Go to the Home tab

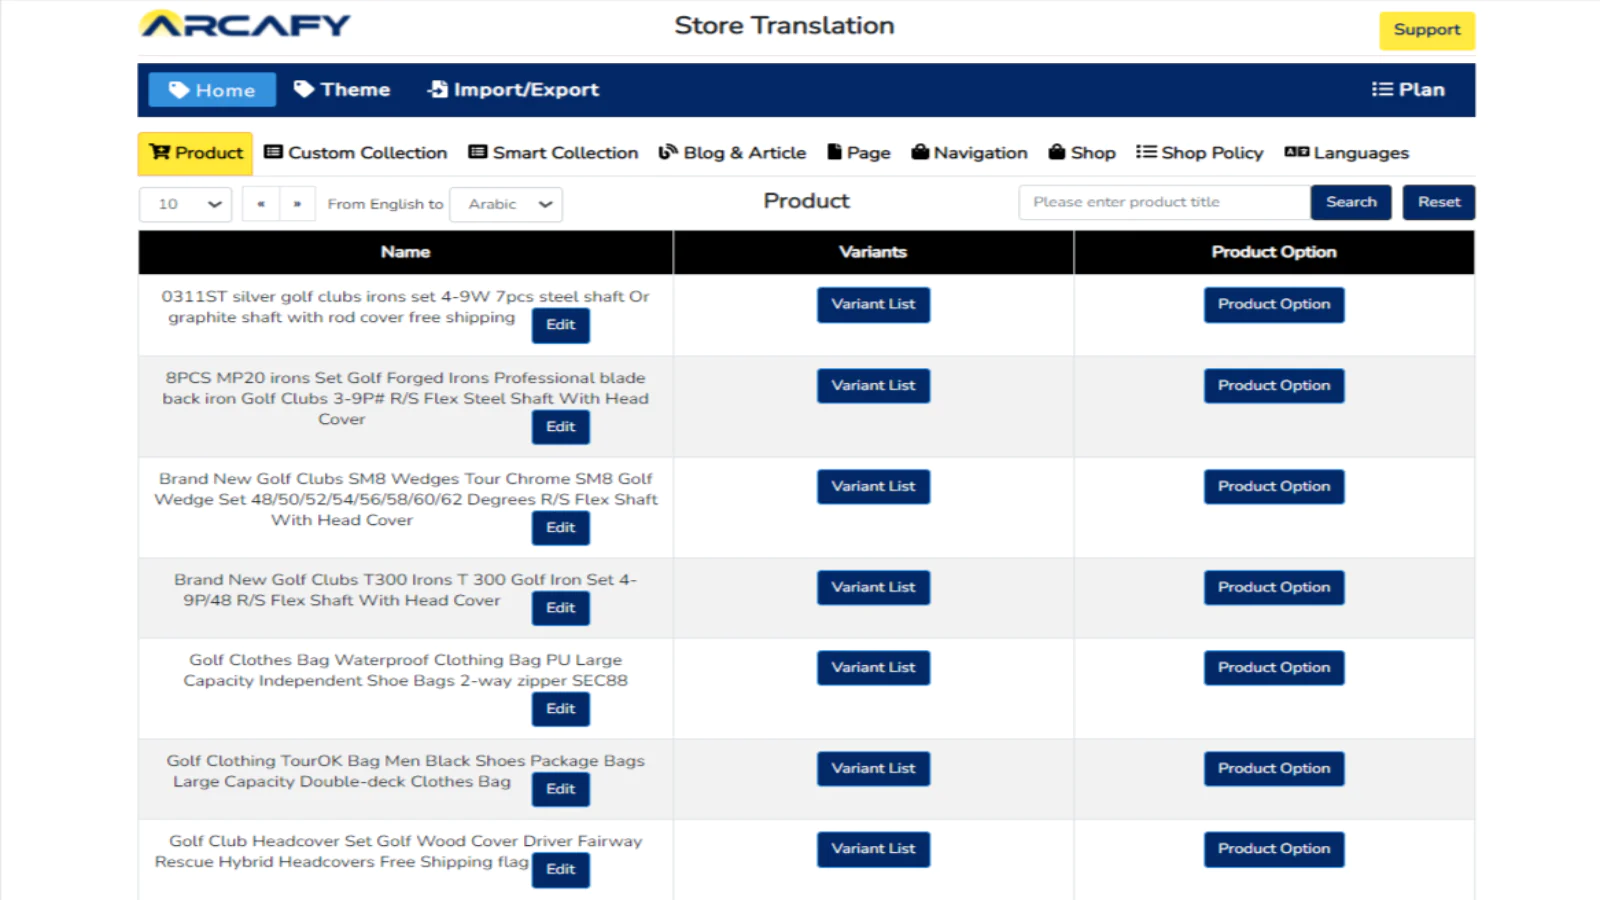[212, 90]
